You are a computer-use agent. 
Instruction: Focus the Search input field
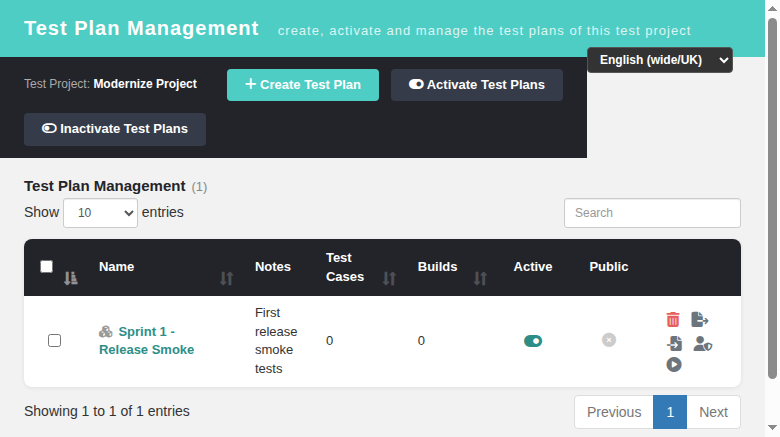pos(652,213)
